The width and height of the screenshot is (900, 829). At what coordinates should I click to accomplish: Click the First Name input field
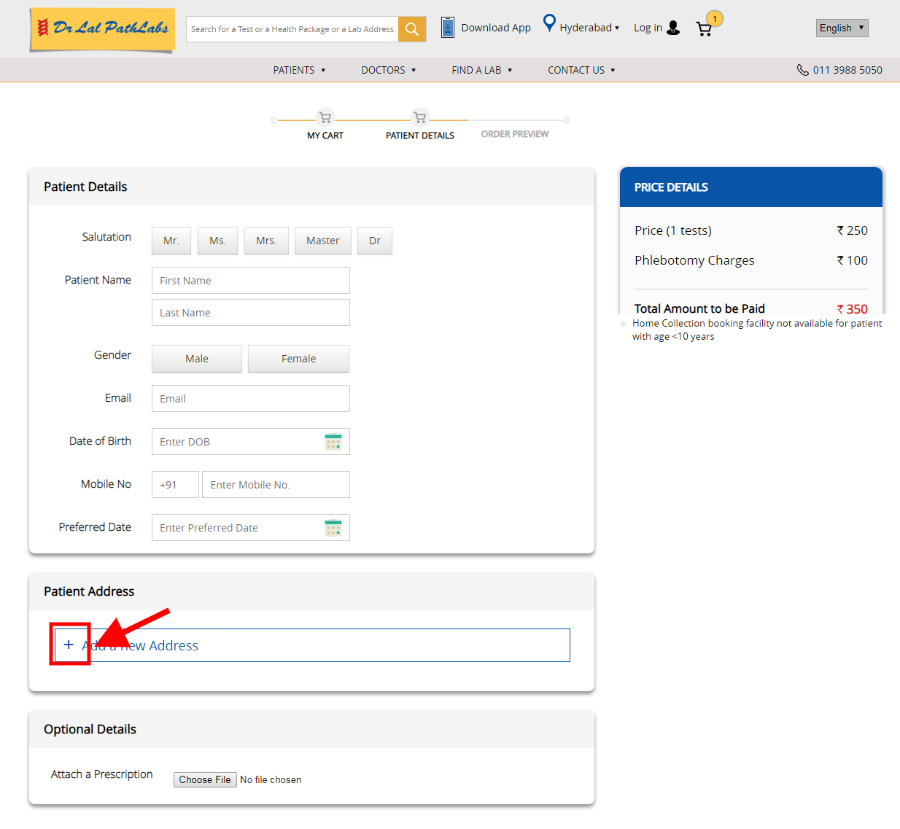[250, 281]
